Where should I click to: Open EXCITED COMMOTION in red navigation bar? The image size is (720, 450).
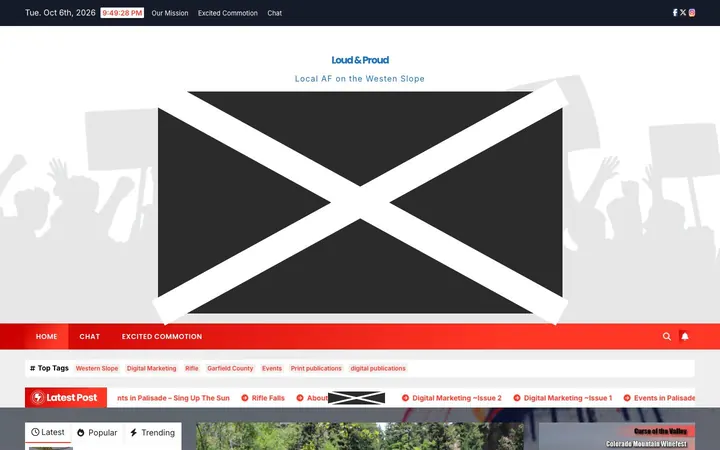click(x=162, y=337)
